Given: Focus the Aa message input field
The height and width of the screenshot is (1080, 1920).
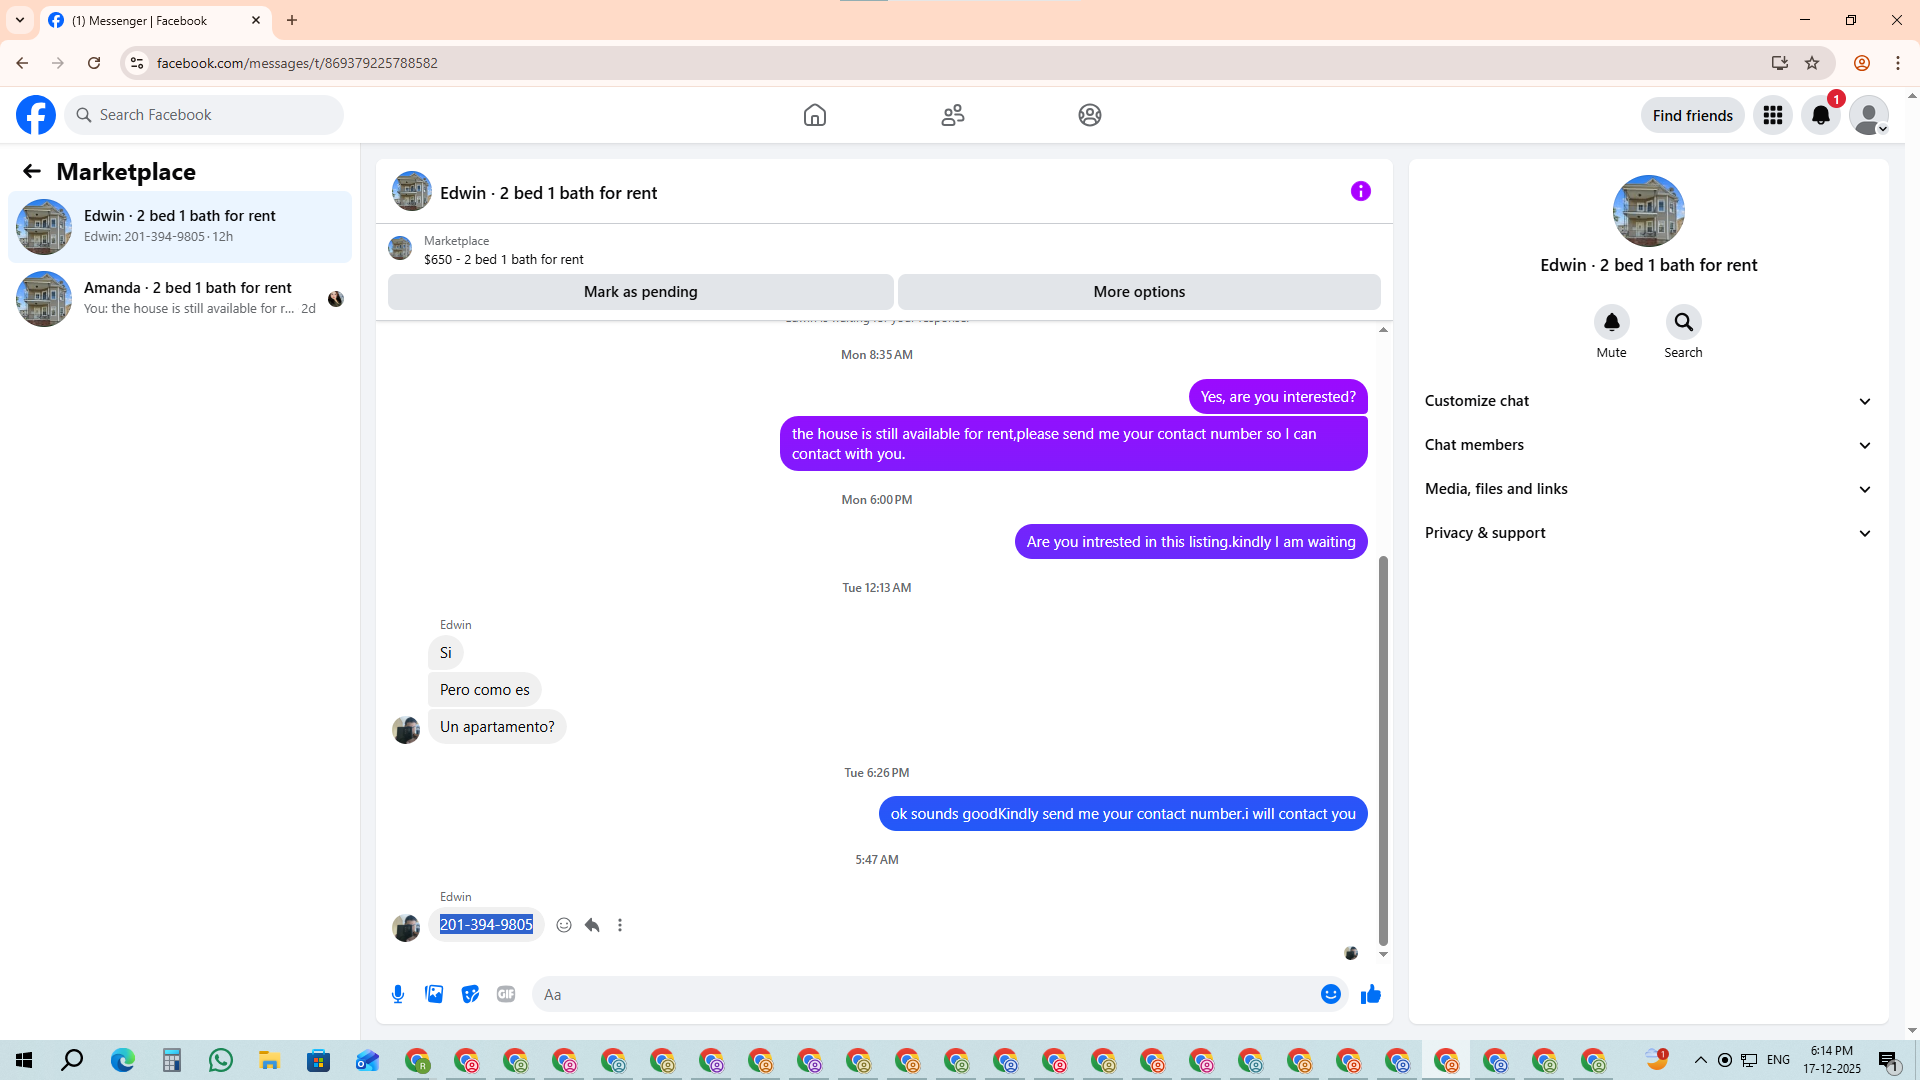Looking at the screenshot, I should click(920, 994).
